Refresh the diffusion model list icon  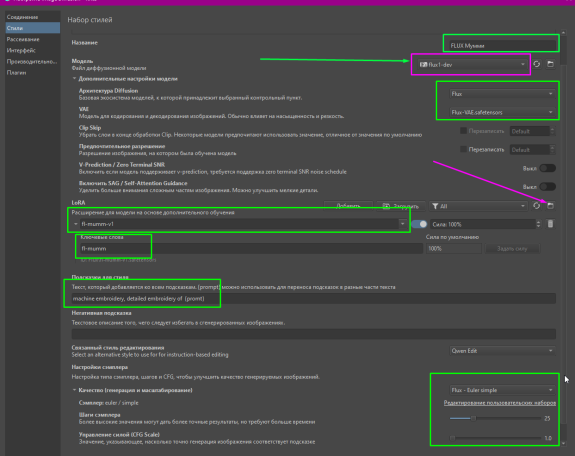tap(536, 64)
